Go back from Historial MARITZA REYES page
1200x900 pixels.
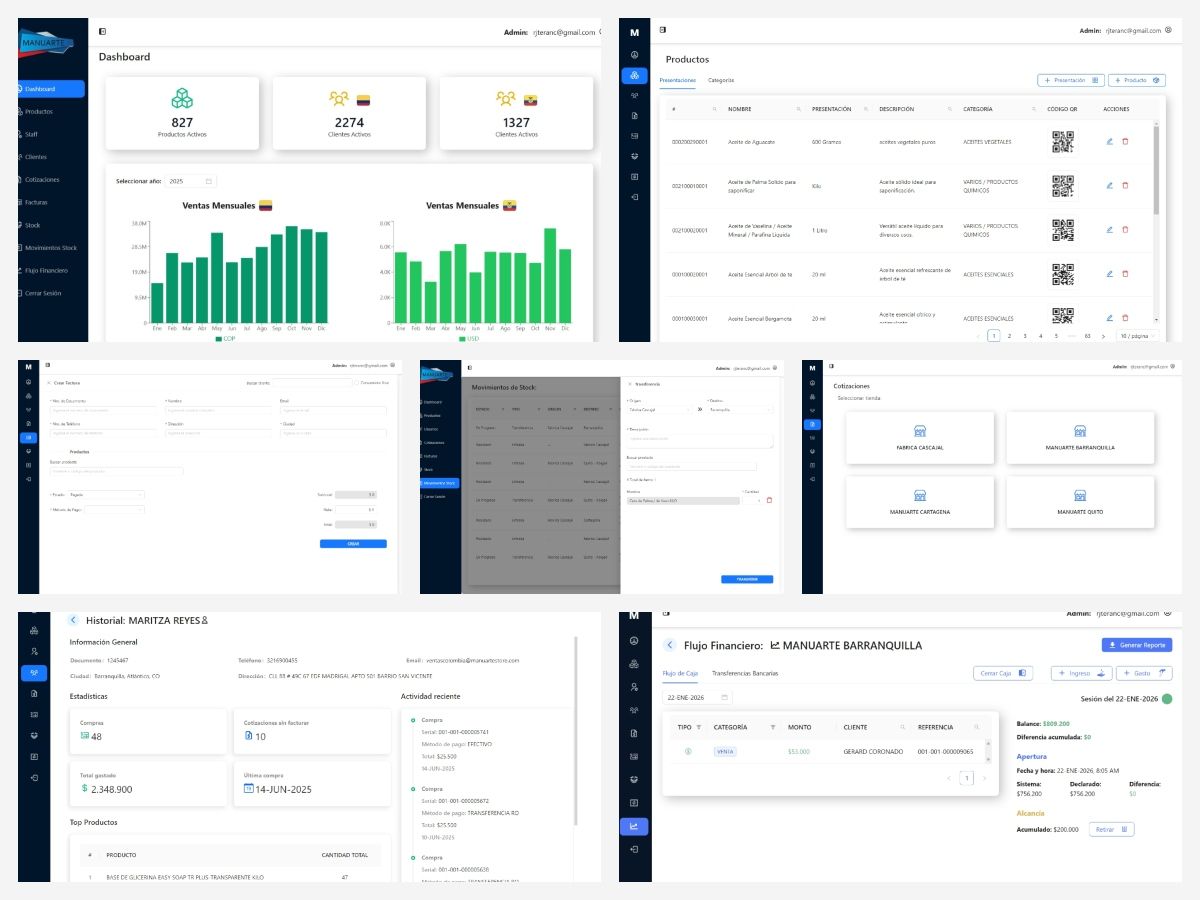pos(73,620)
